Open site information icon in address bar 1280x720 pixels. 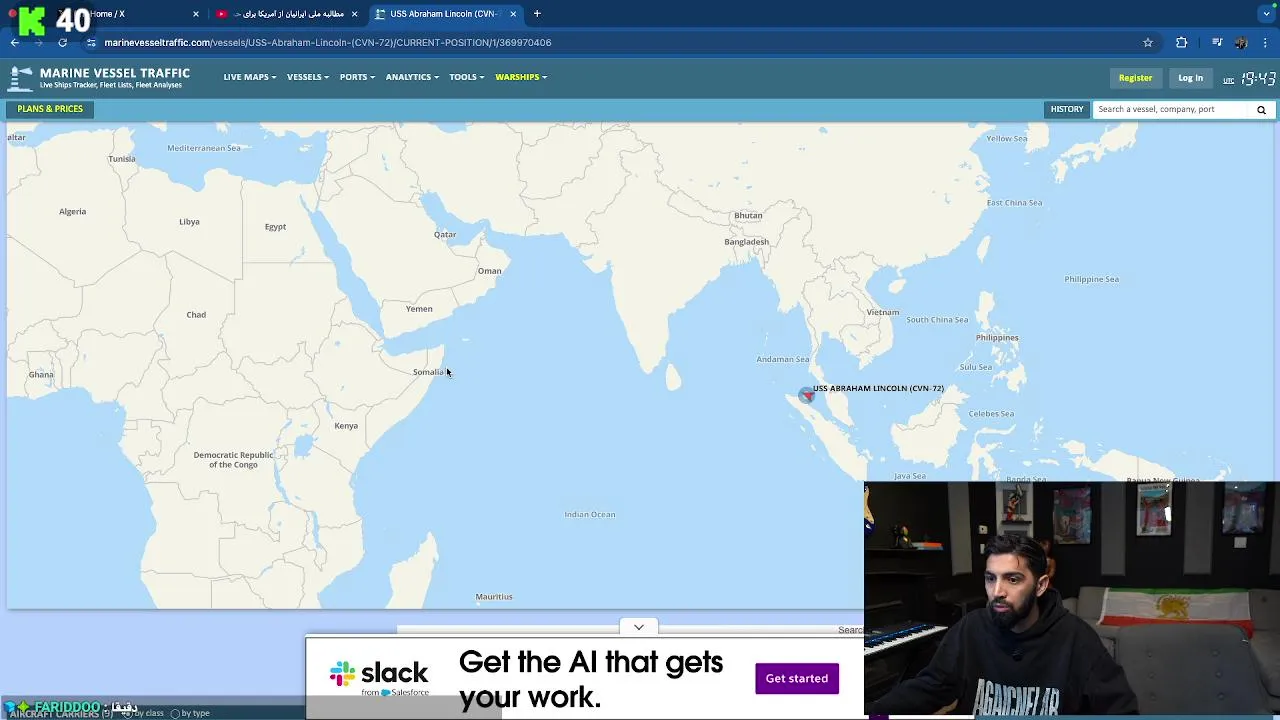(91, 42)
